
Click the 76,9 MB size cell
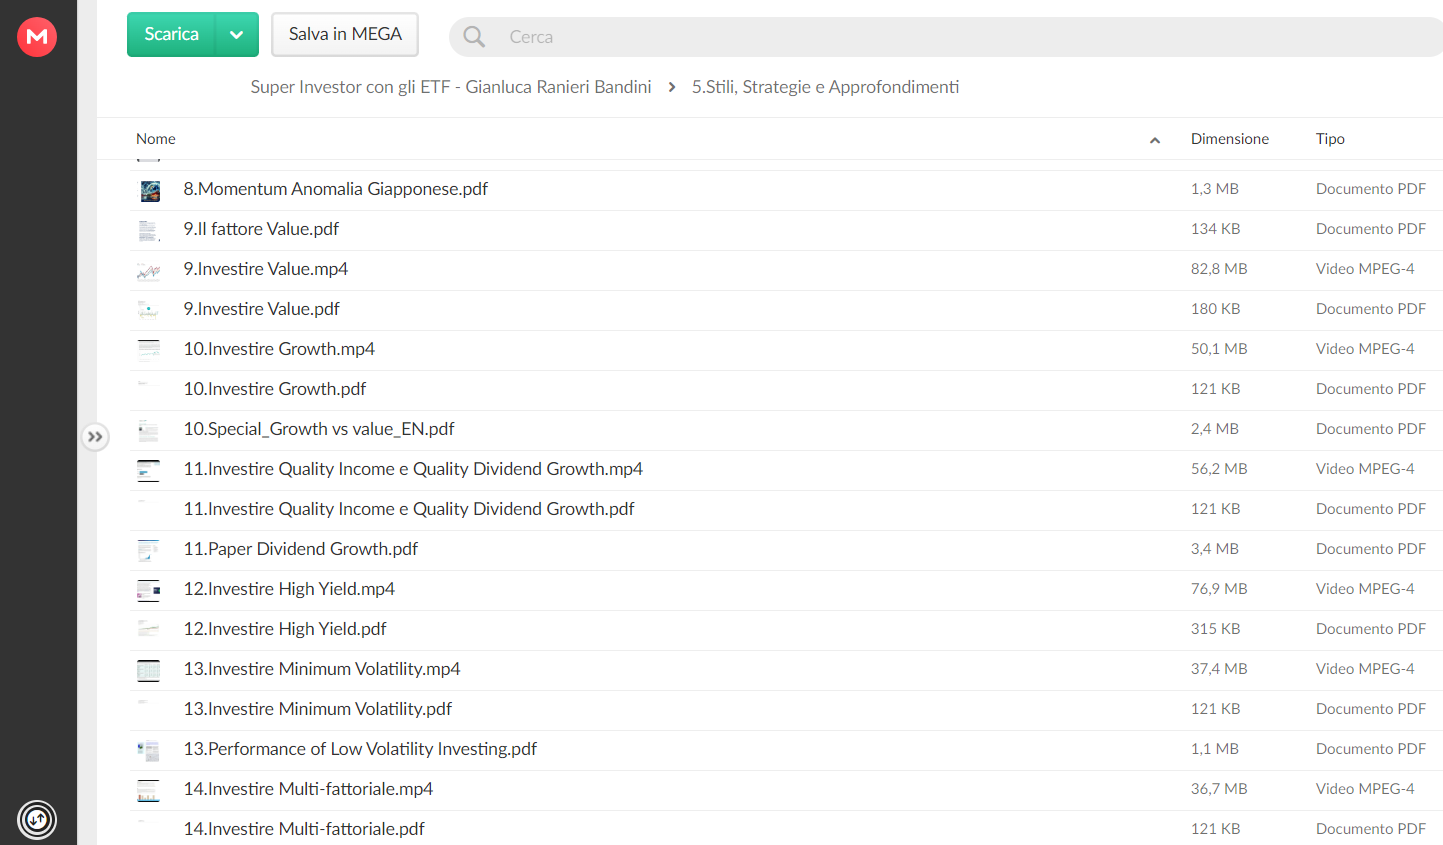click(1219, 589)
